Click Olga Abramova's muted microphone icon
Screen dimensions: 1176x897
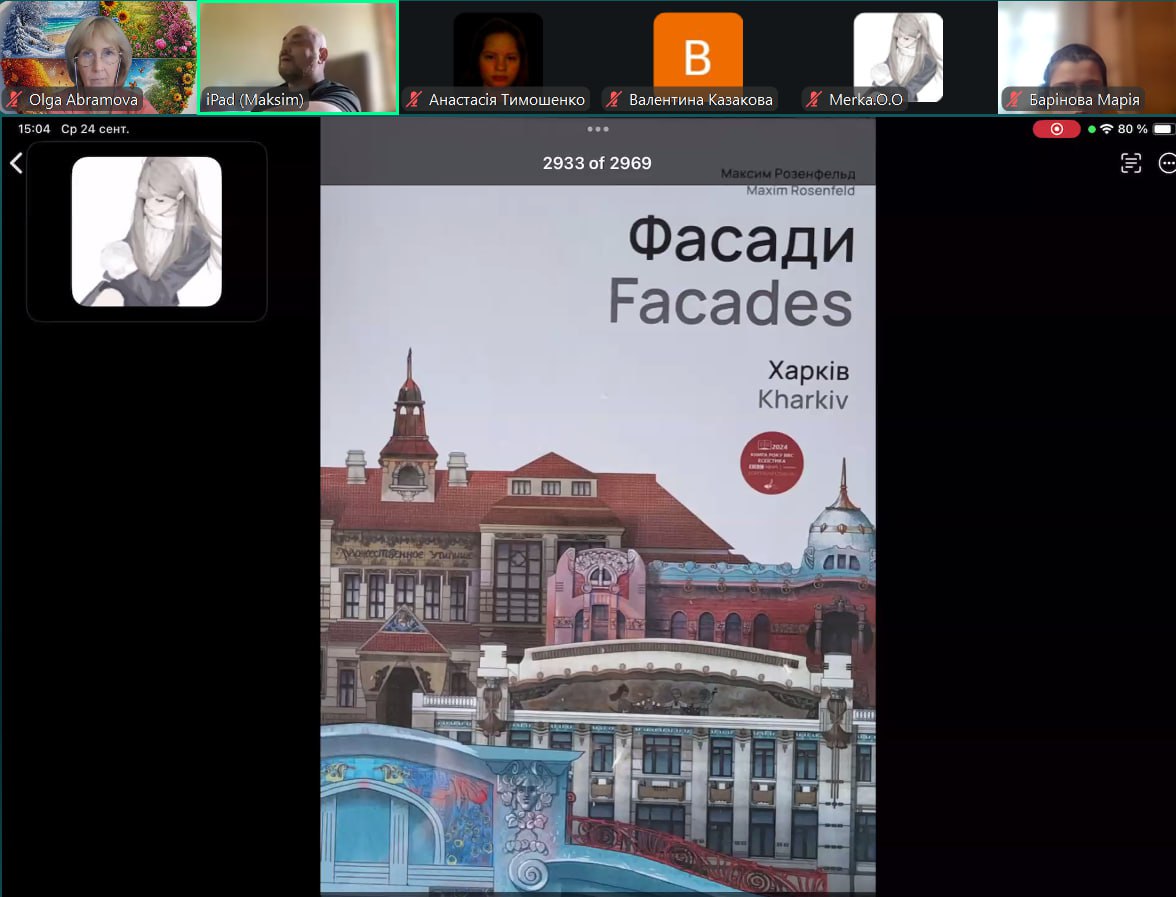[15, 100]
